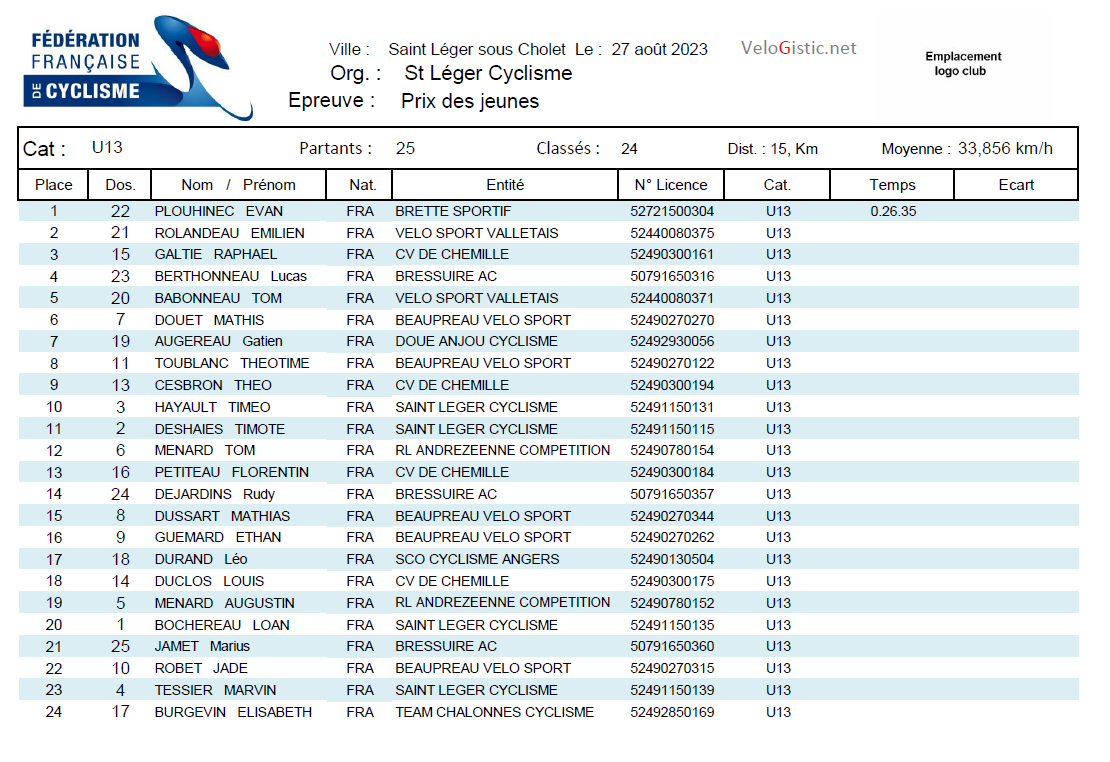Image resolution: width=1110 pixels, height=762 pixels.
Task: Click the name BURGEVIN ELISABETH
Action: point(234,712)
